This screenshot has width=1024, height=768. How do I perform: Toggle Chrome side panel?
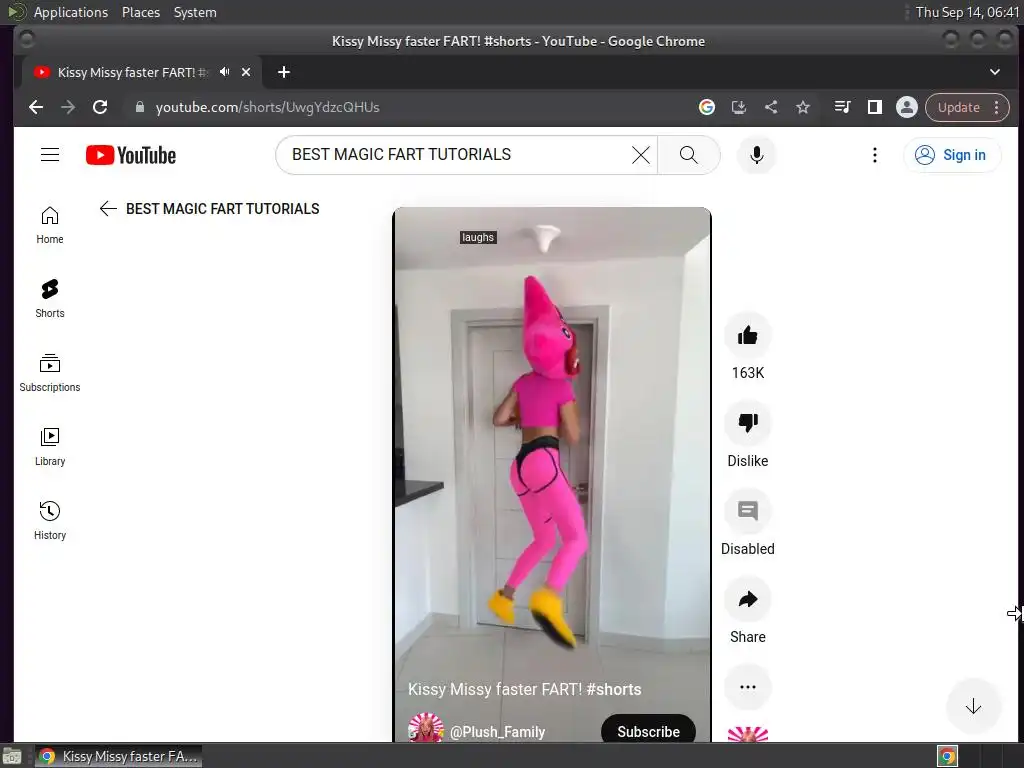coord(874,107)
